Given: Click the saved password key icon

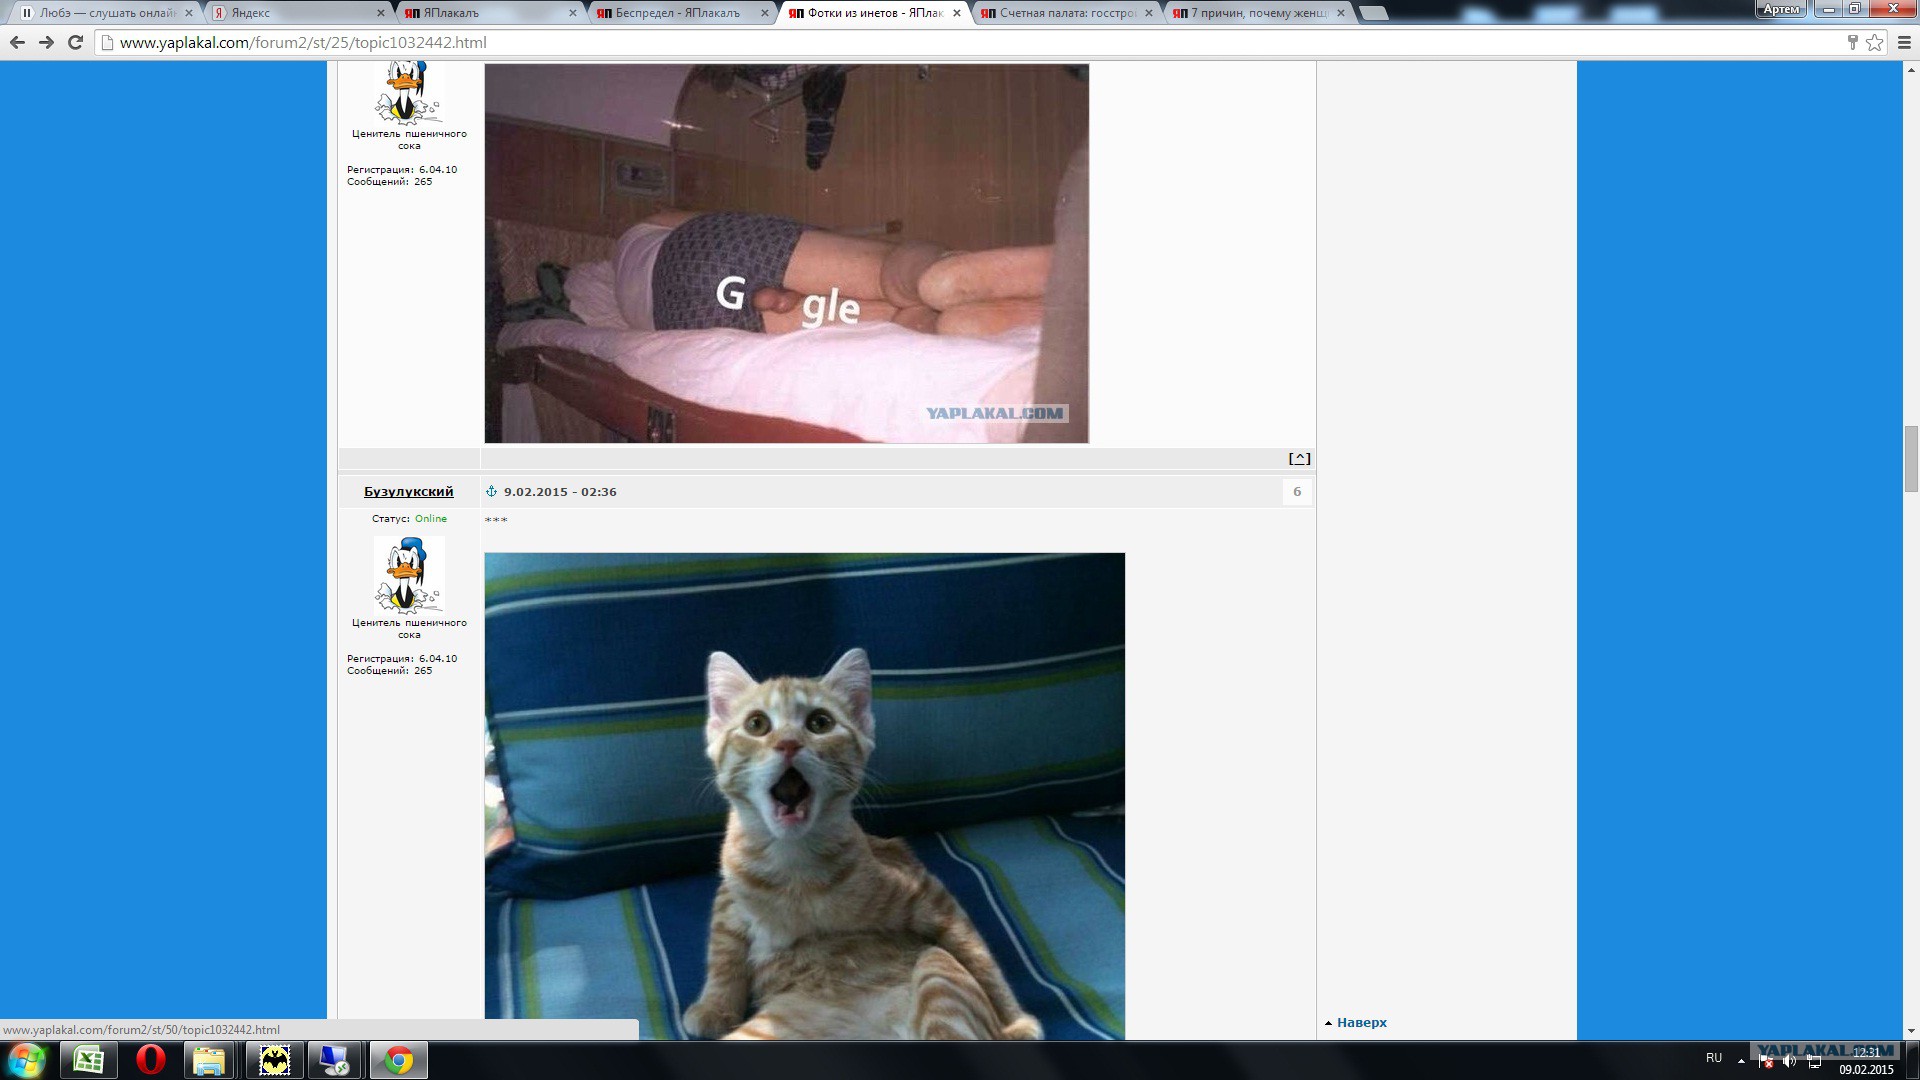Looking at the screenshot, I should [1852, 42].
